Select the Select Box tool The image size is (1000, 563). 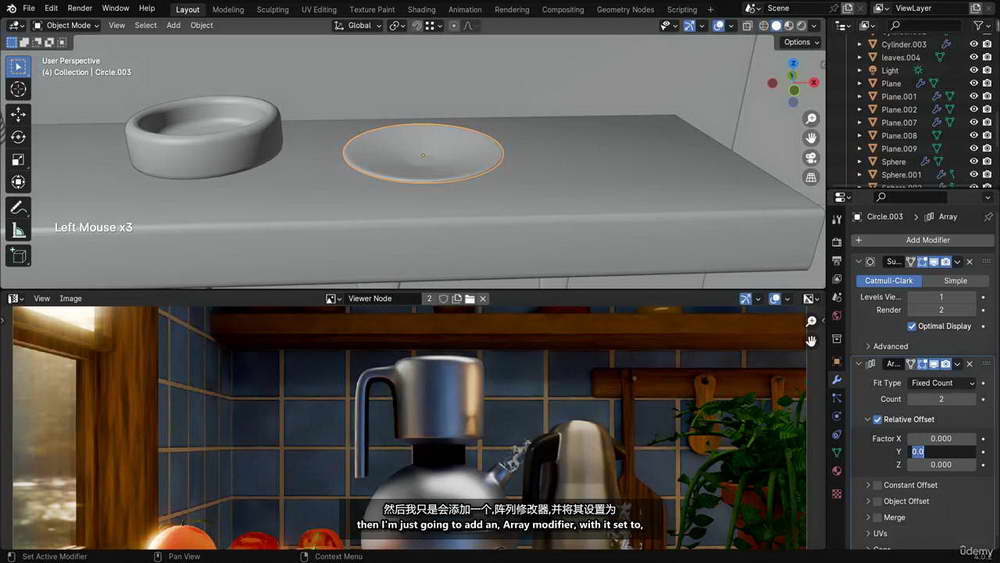point(18,66)
